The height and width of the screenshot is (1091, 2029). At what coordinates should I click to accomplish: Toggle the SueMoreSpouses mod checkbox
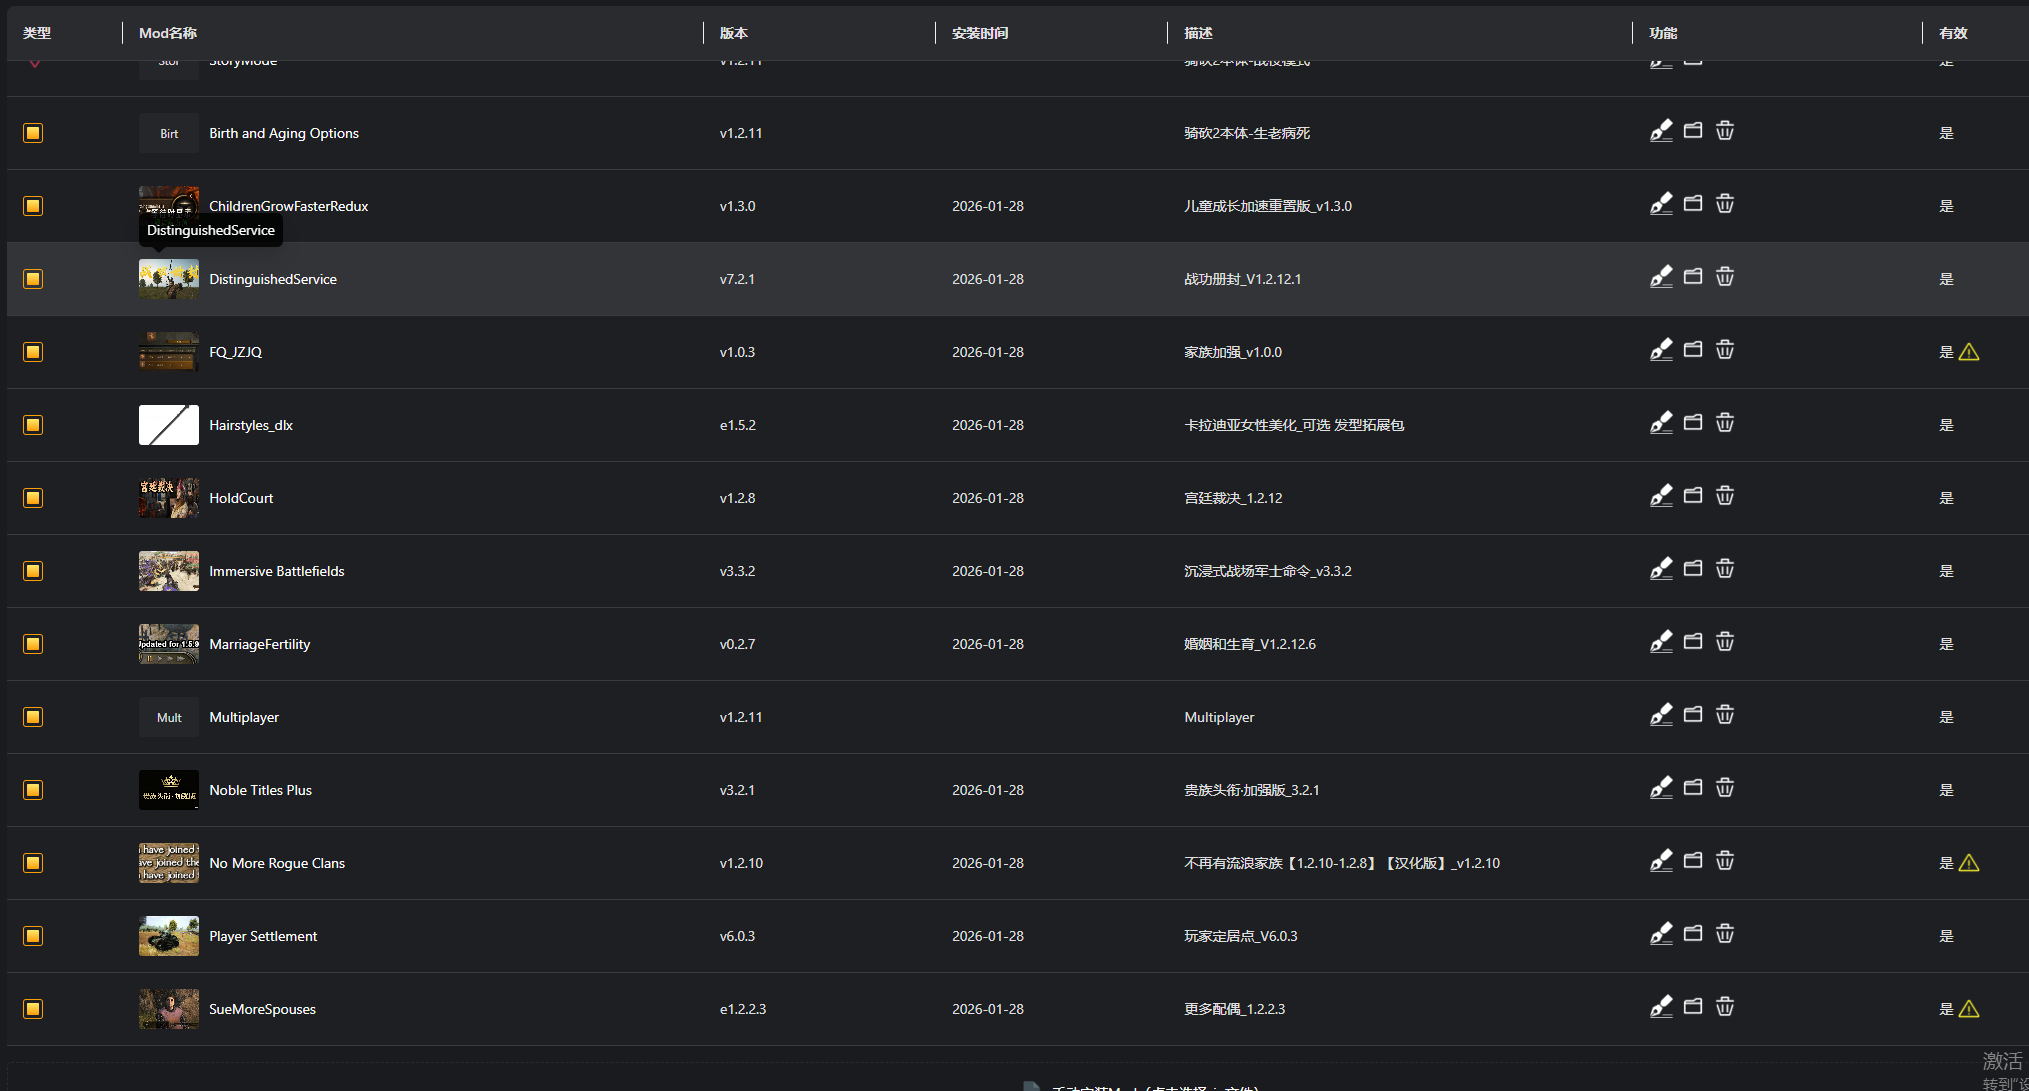[33, 1009]
